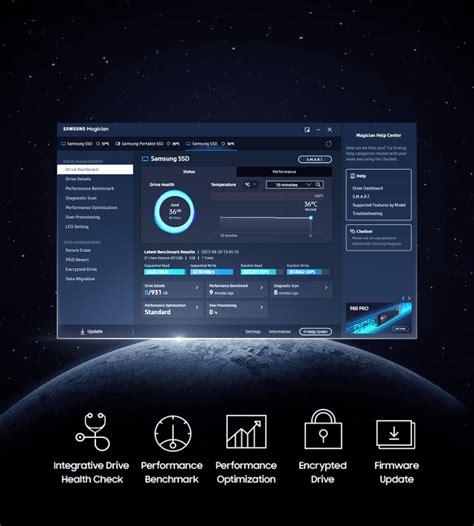Open Performance Optimization in the sidebar
The image size is (474, 526).
pyautogui.click(x=91, y=208)
